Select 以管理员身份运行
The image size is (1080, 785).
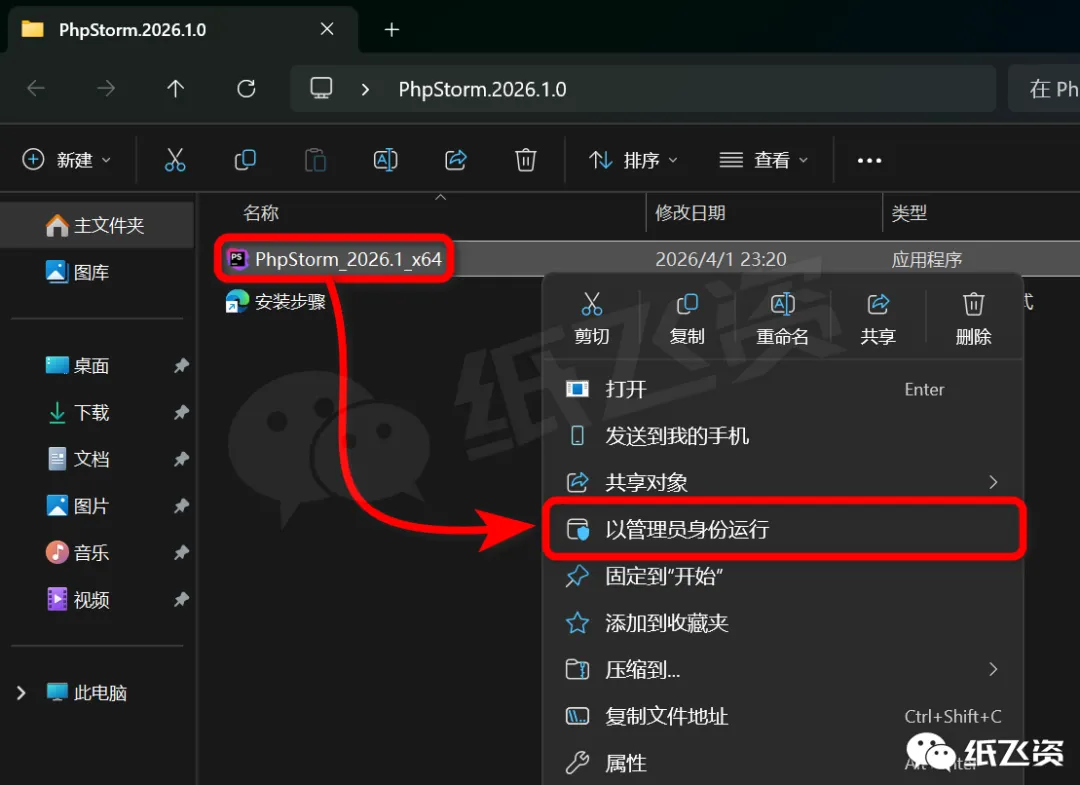[x=784, y=530]
